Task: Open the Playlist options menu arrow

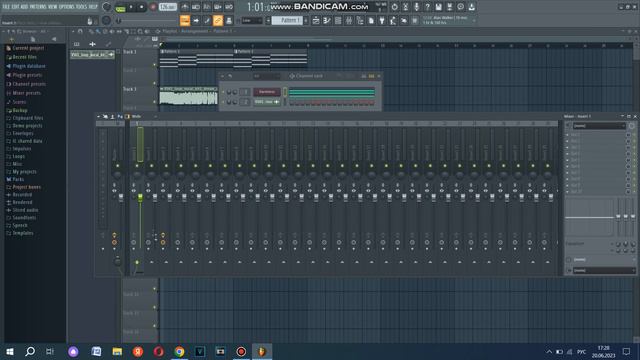Action: [x=73, y=31]
